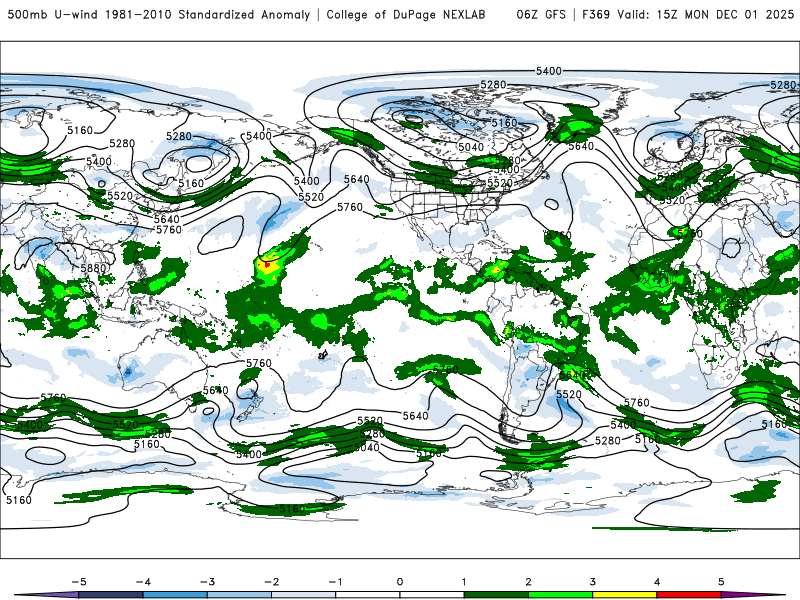This screenshot has height=600, width=800.
Task: Click the red 4-to-5 colorbar segment
Action: point(689,595)
